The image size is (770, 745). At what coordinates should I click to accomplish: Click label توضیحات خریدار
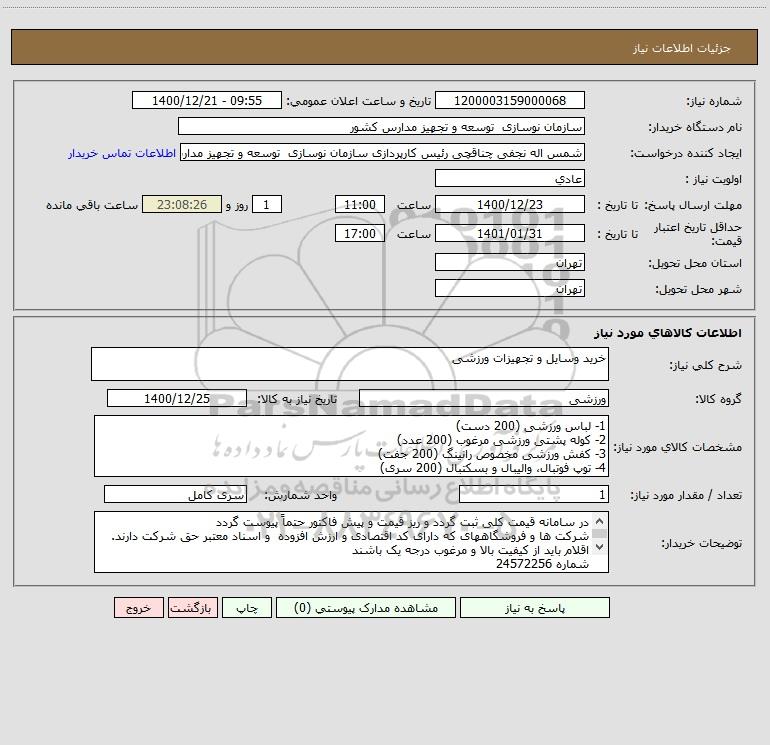[x=701, y=543]
